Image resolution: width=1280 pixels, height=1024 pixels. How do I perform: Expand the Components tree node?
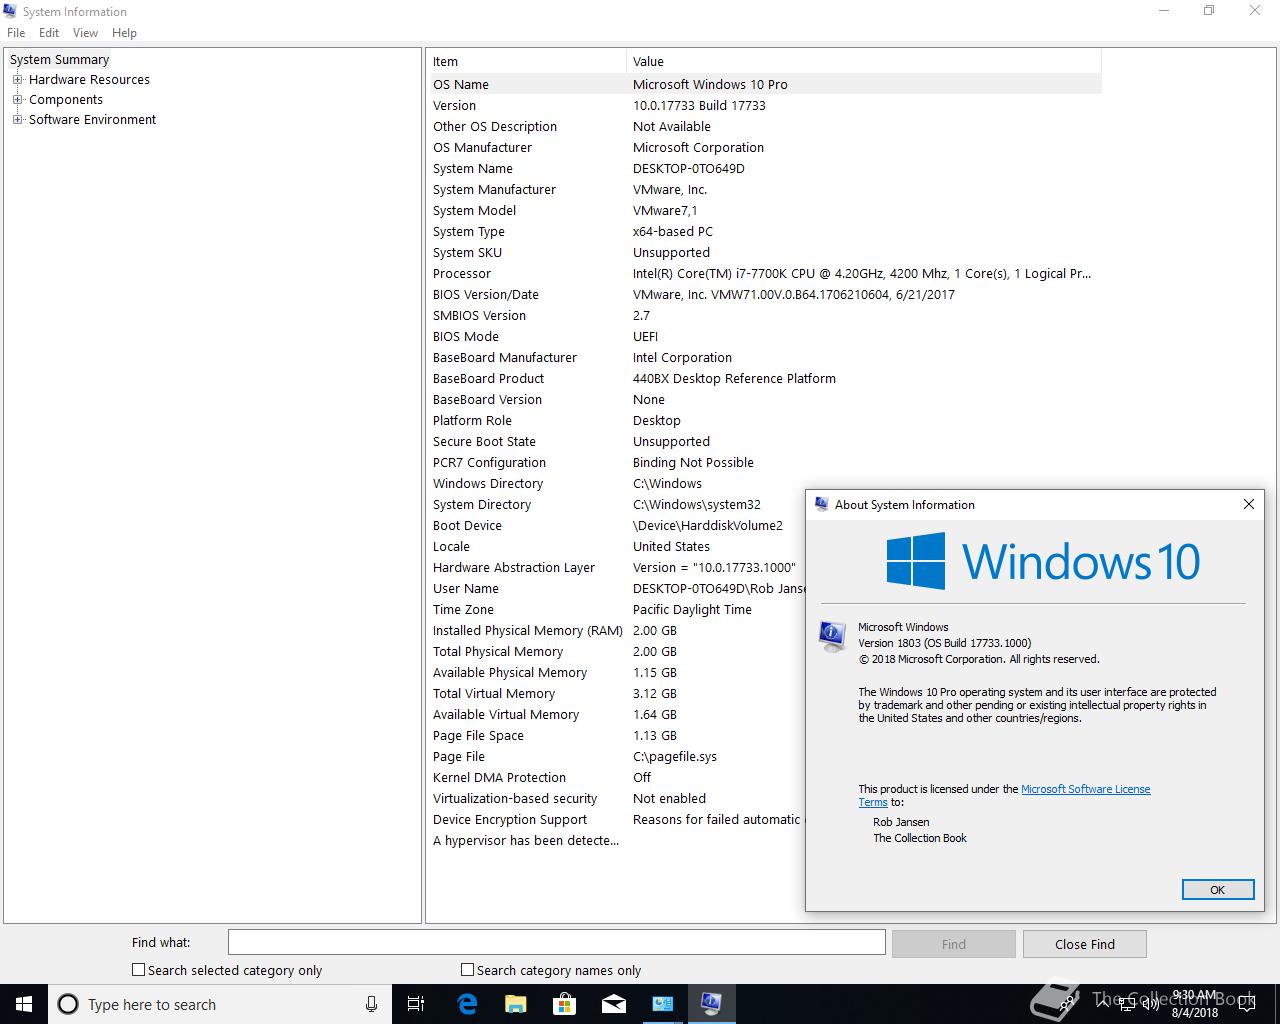17,99
